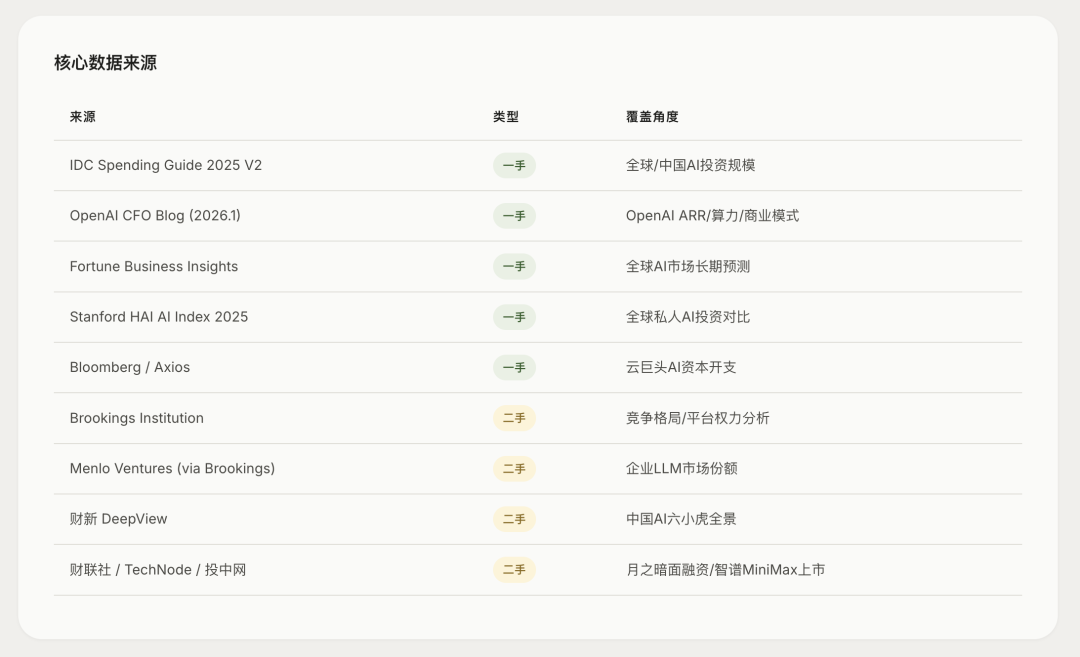This screenshot has width=1080, height=657.
Task: Click the 一手 badge in the Fortune Business Insights row
Action: tap(514, 267)
